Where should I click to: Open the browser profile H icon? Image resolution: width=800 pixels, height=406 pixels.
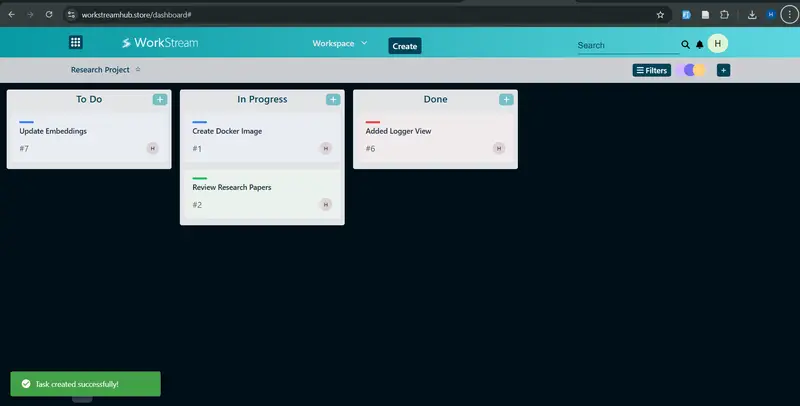point(771,15)
